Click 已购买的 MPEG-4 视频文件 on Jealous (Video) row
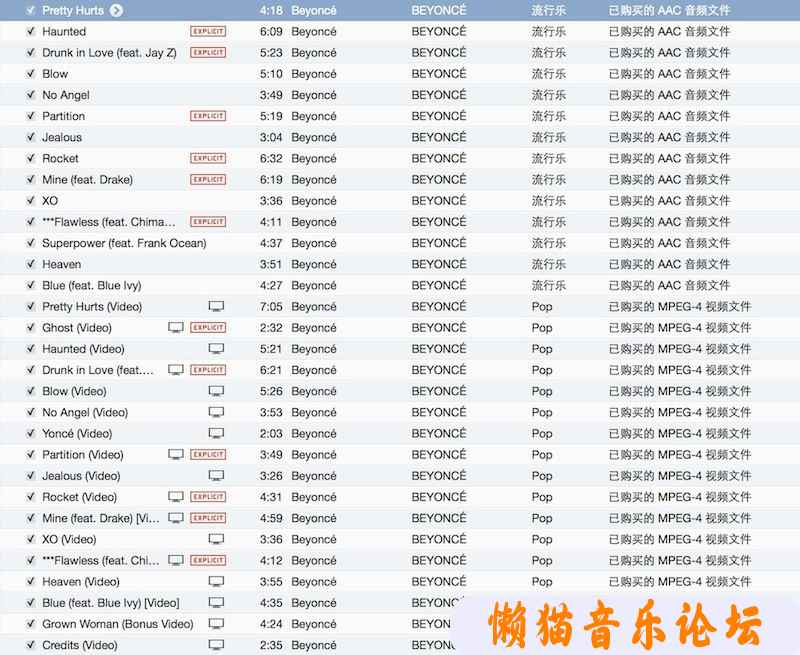This screenshot has height=655, width=800. pos(680,476)
